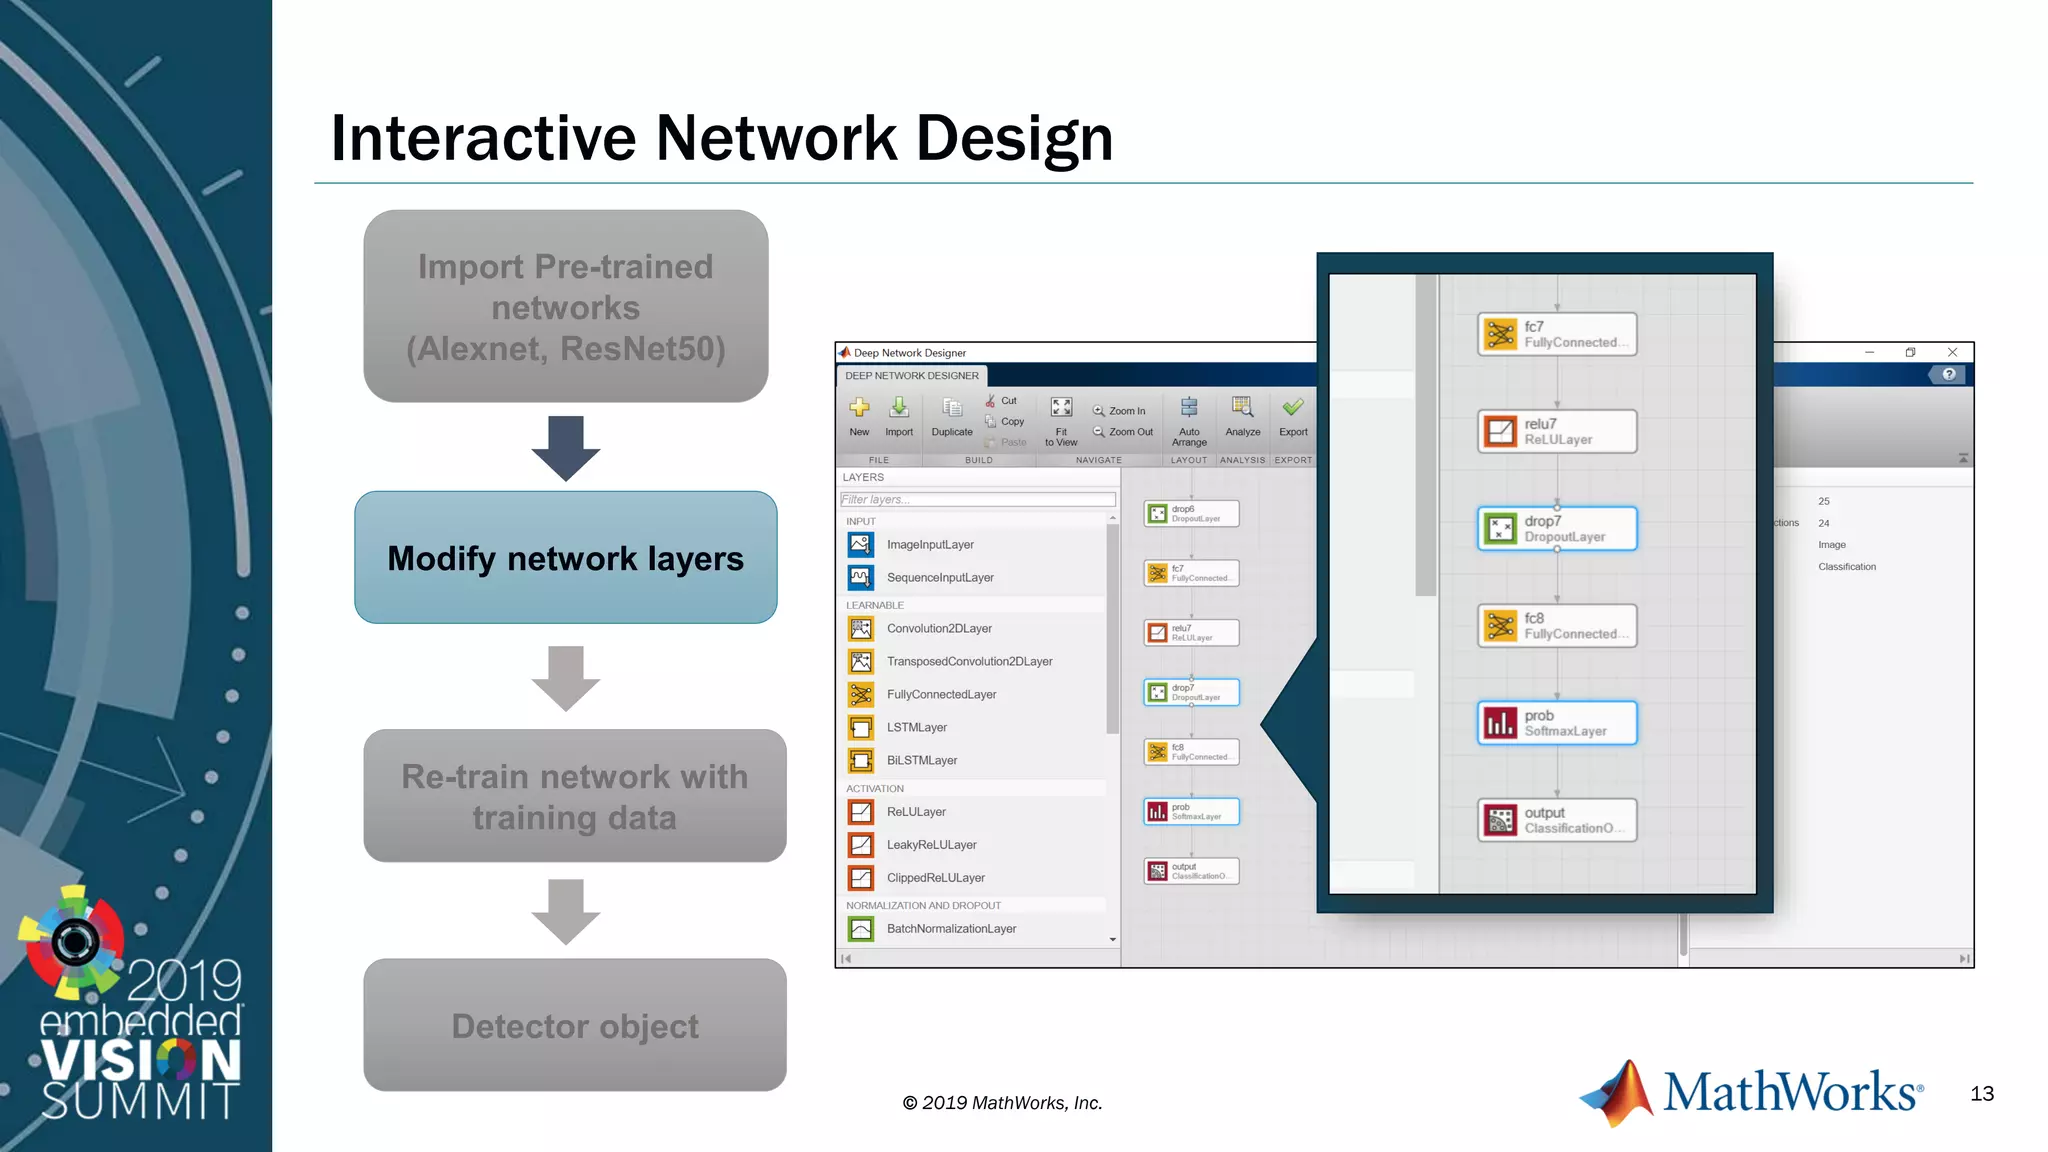2048x1152 pixels.
Task: Click the Duplicate toolbar icon
Action: (952, 408)
